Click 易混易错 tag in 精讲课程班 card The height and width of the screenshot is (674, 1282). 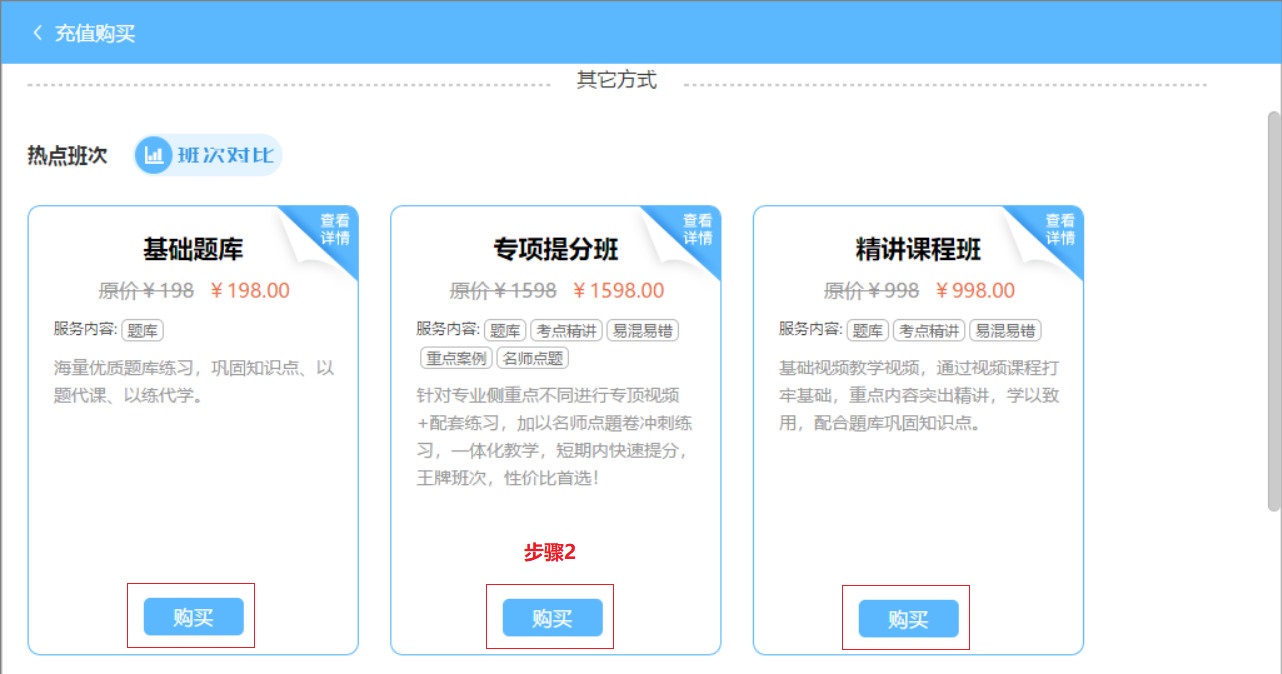click(1006, 331)
